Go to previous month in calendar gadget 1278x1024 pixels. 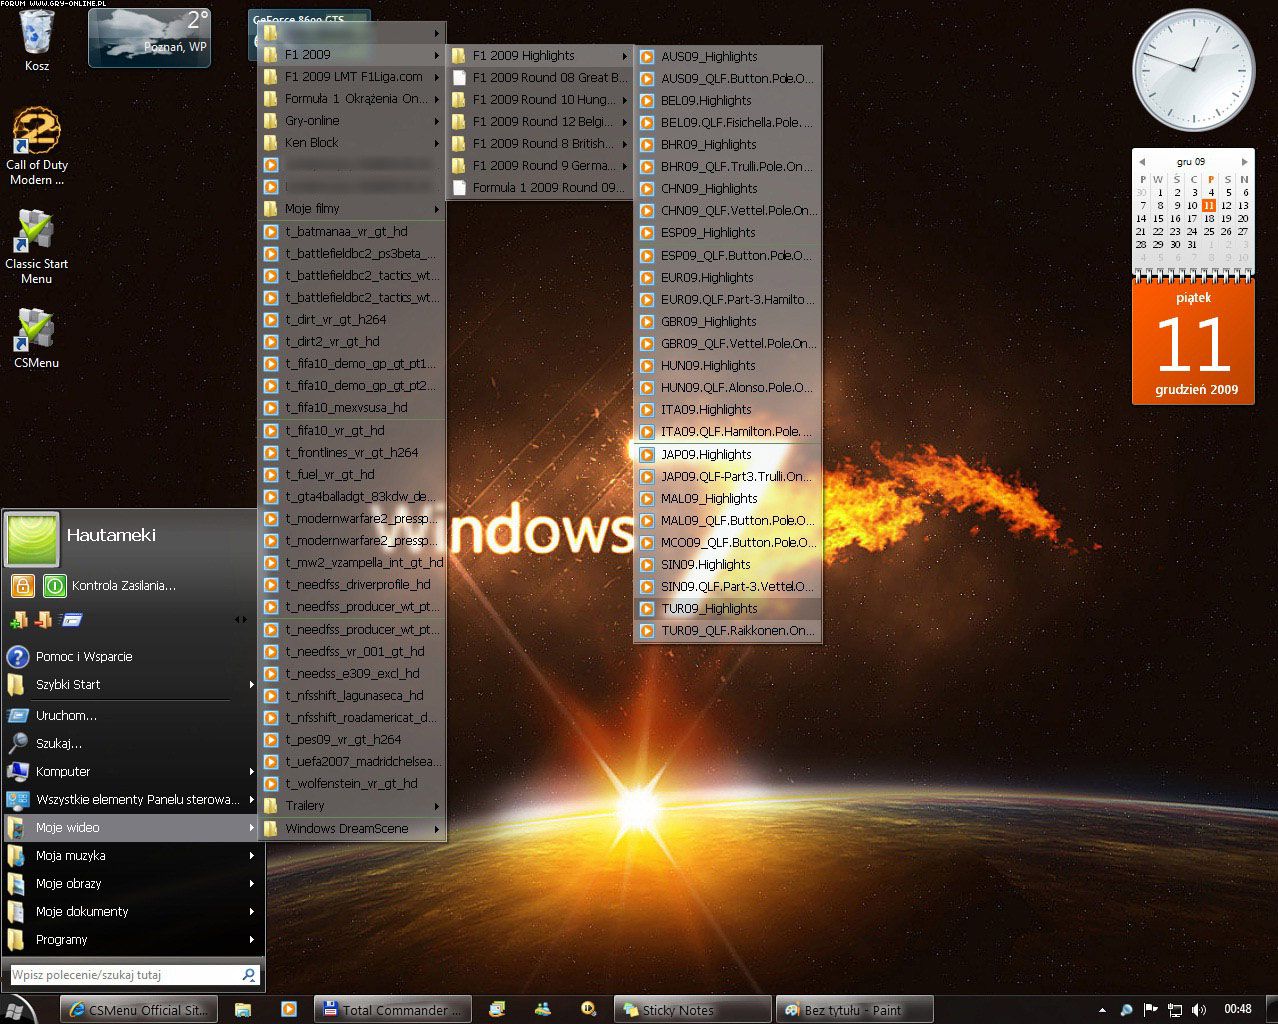tap(1141, 161)
